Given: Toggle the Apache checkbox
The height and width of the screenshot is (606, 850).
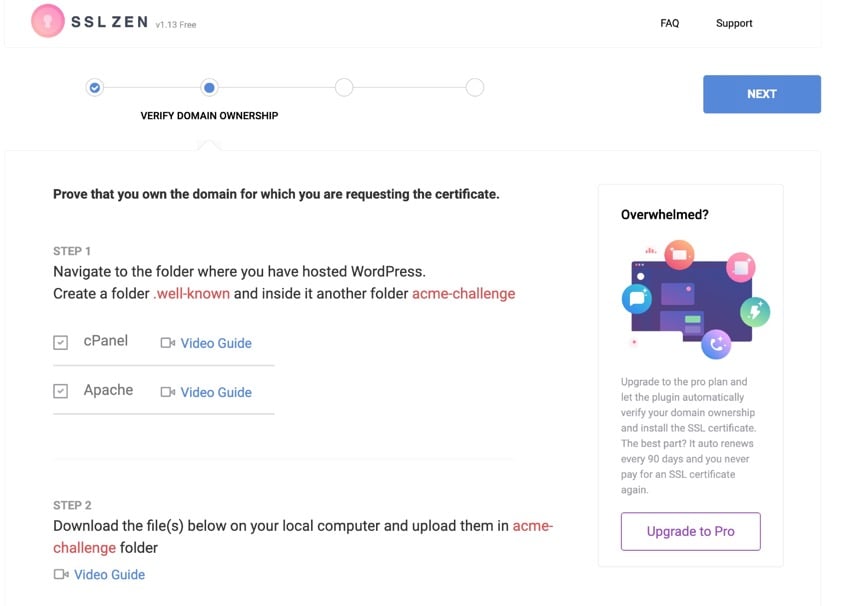Looking at the screenshot, I should 61,391.
